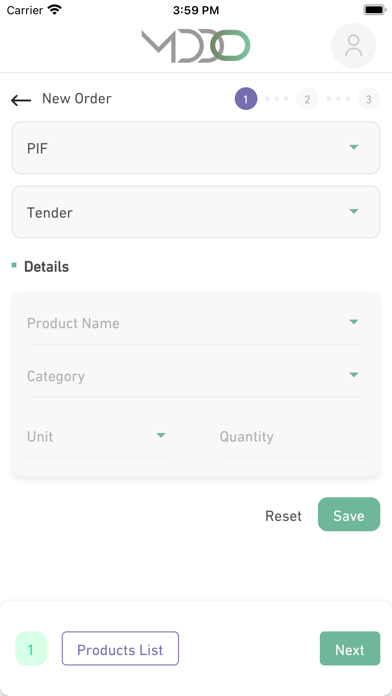Select step 1 in progress indicator
This screenshot has width=392, height=696.
click(x=246, y=99)
